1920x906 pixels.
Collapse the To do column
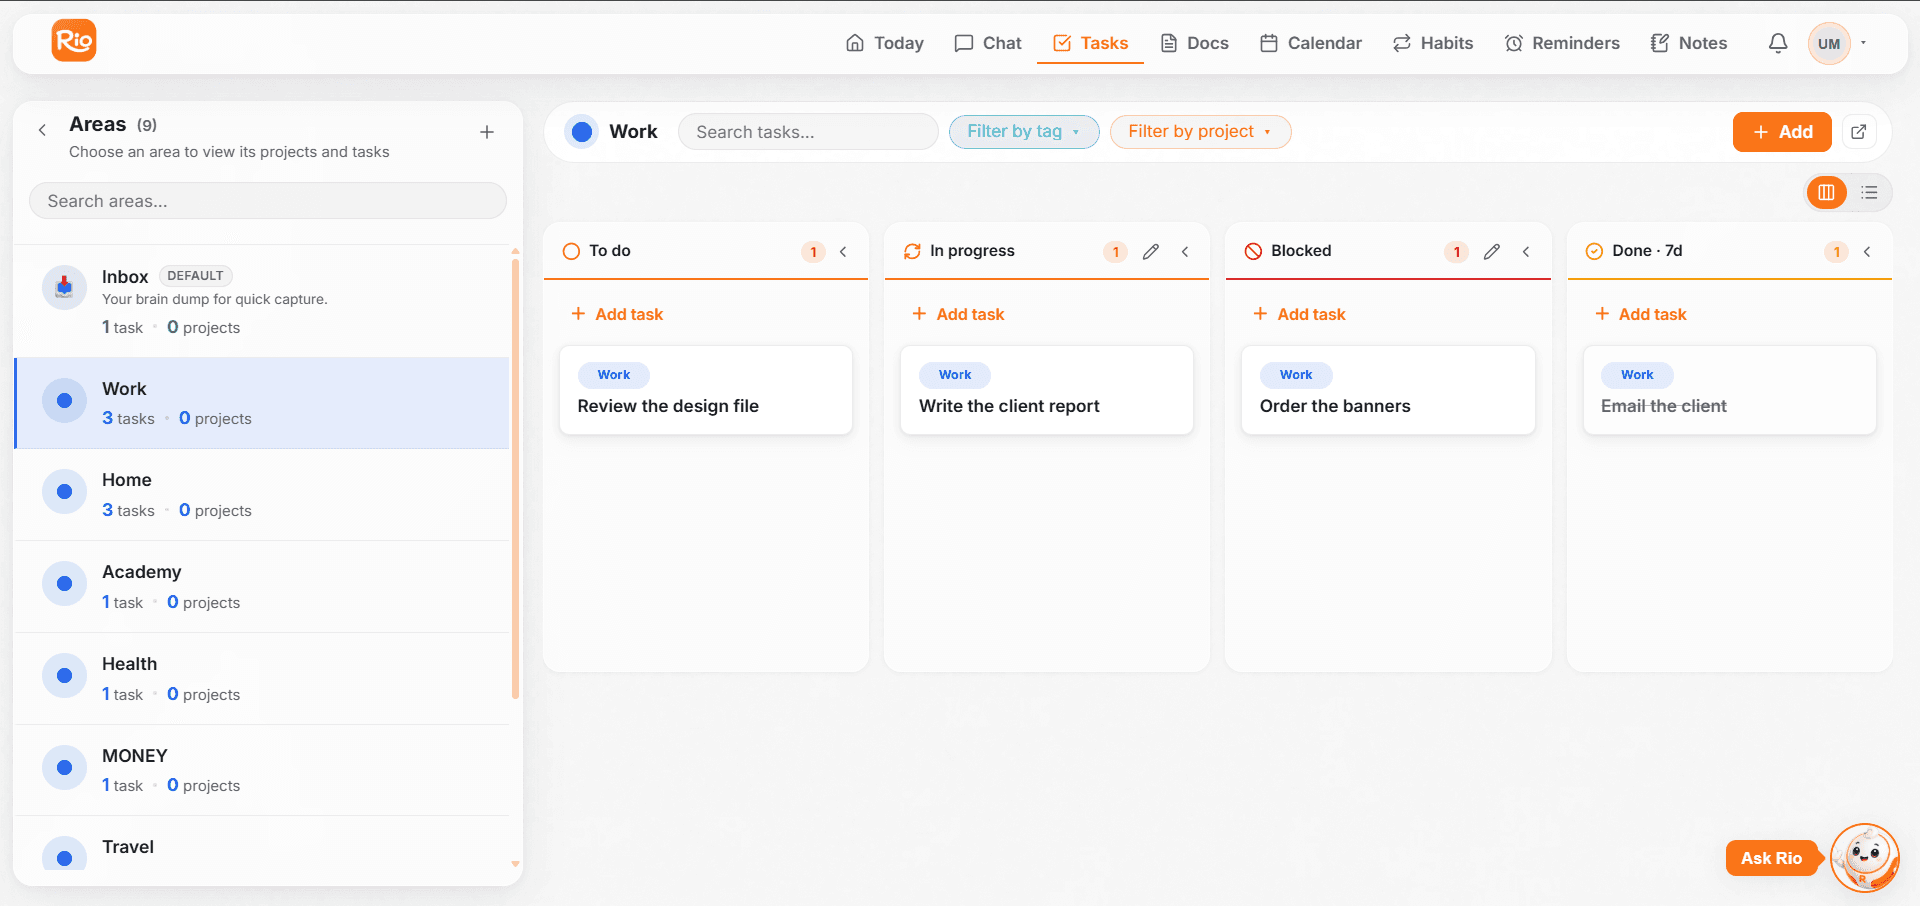coord(844,251)
